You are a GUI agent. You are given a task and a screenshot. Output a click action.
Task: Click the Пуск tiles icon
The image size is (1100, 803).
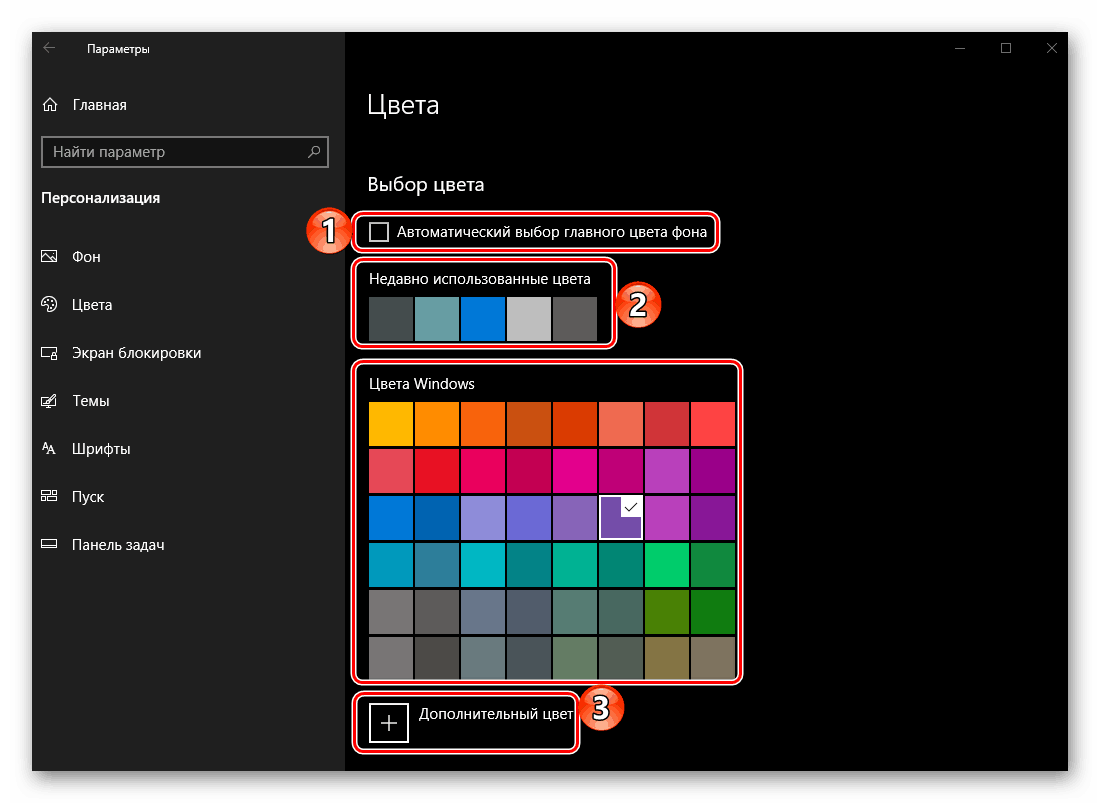click(x=49, y=496)
